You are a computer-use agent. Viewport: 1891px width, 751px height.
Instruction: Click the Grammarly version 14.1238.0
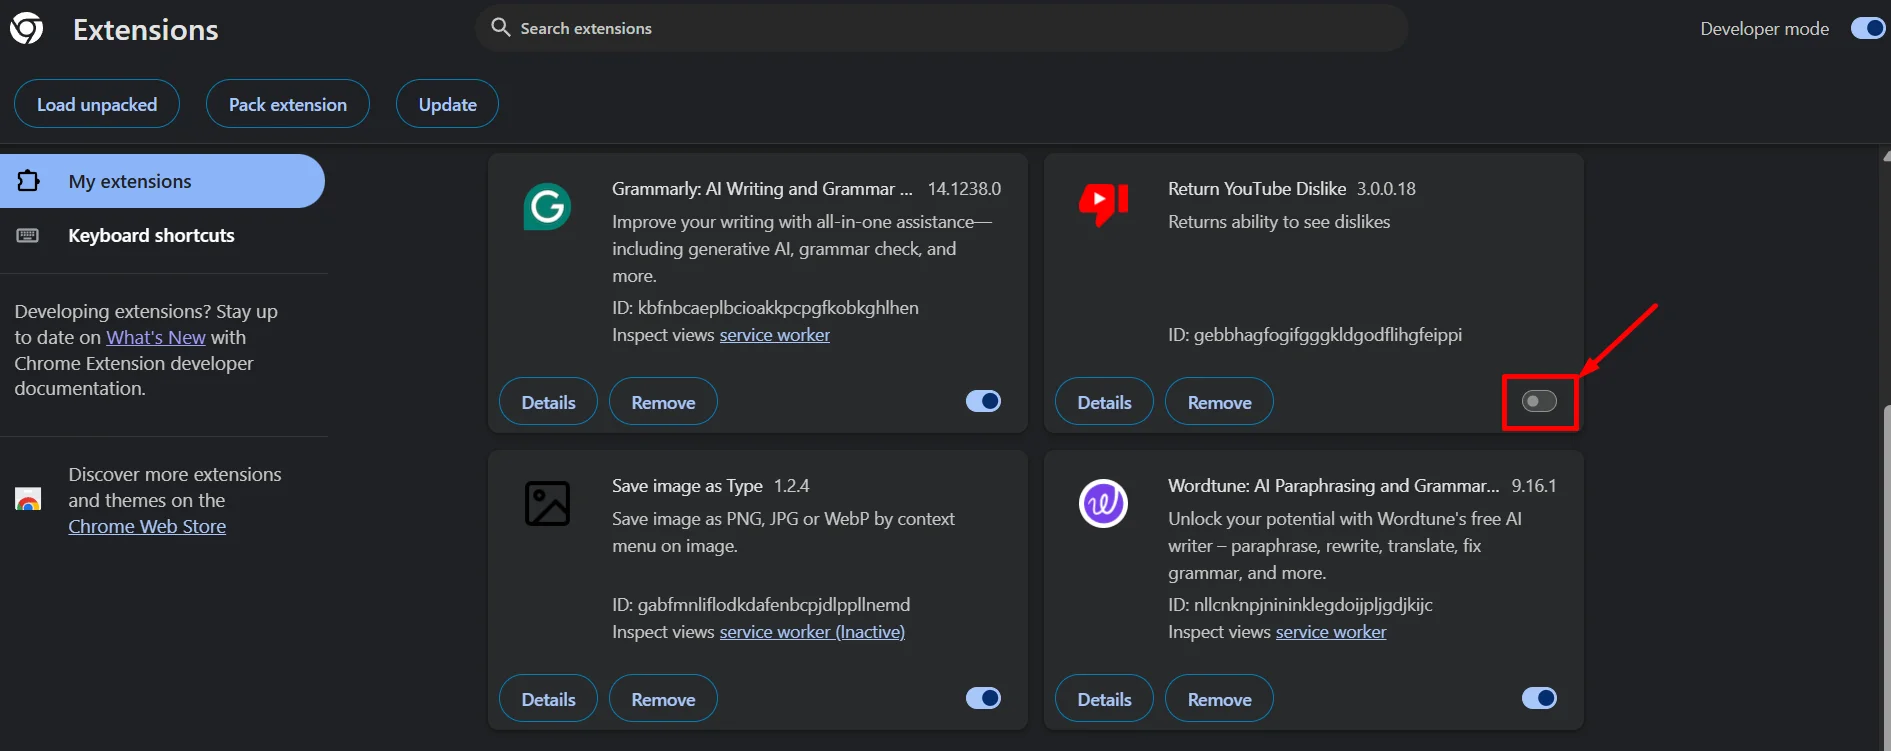point(964,189)
